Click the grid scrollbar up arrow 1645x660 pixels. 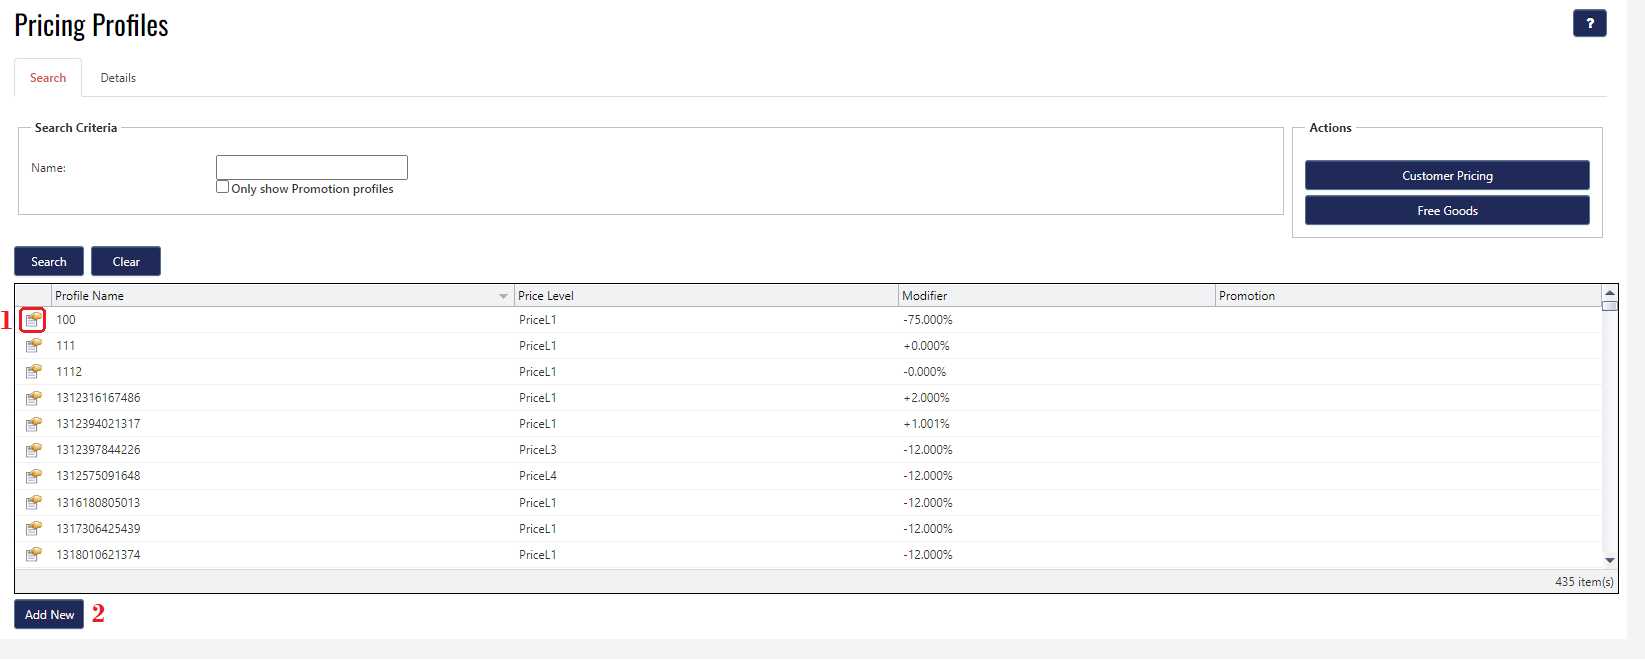tap(1609, 293)
